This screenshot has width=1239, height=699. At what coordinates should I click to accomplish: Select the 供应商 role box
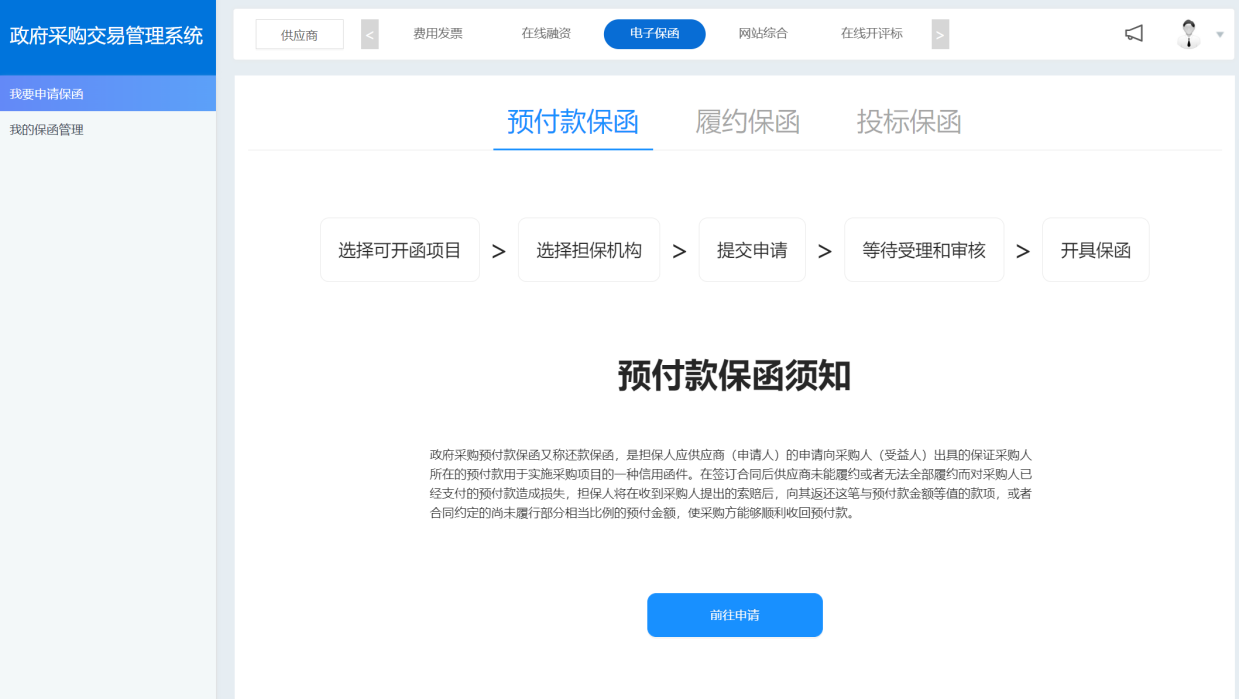click(x=299, y=35)
